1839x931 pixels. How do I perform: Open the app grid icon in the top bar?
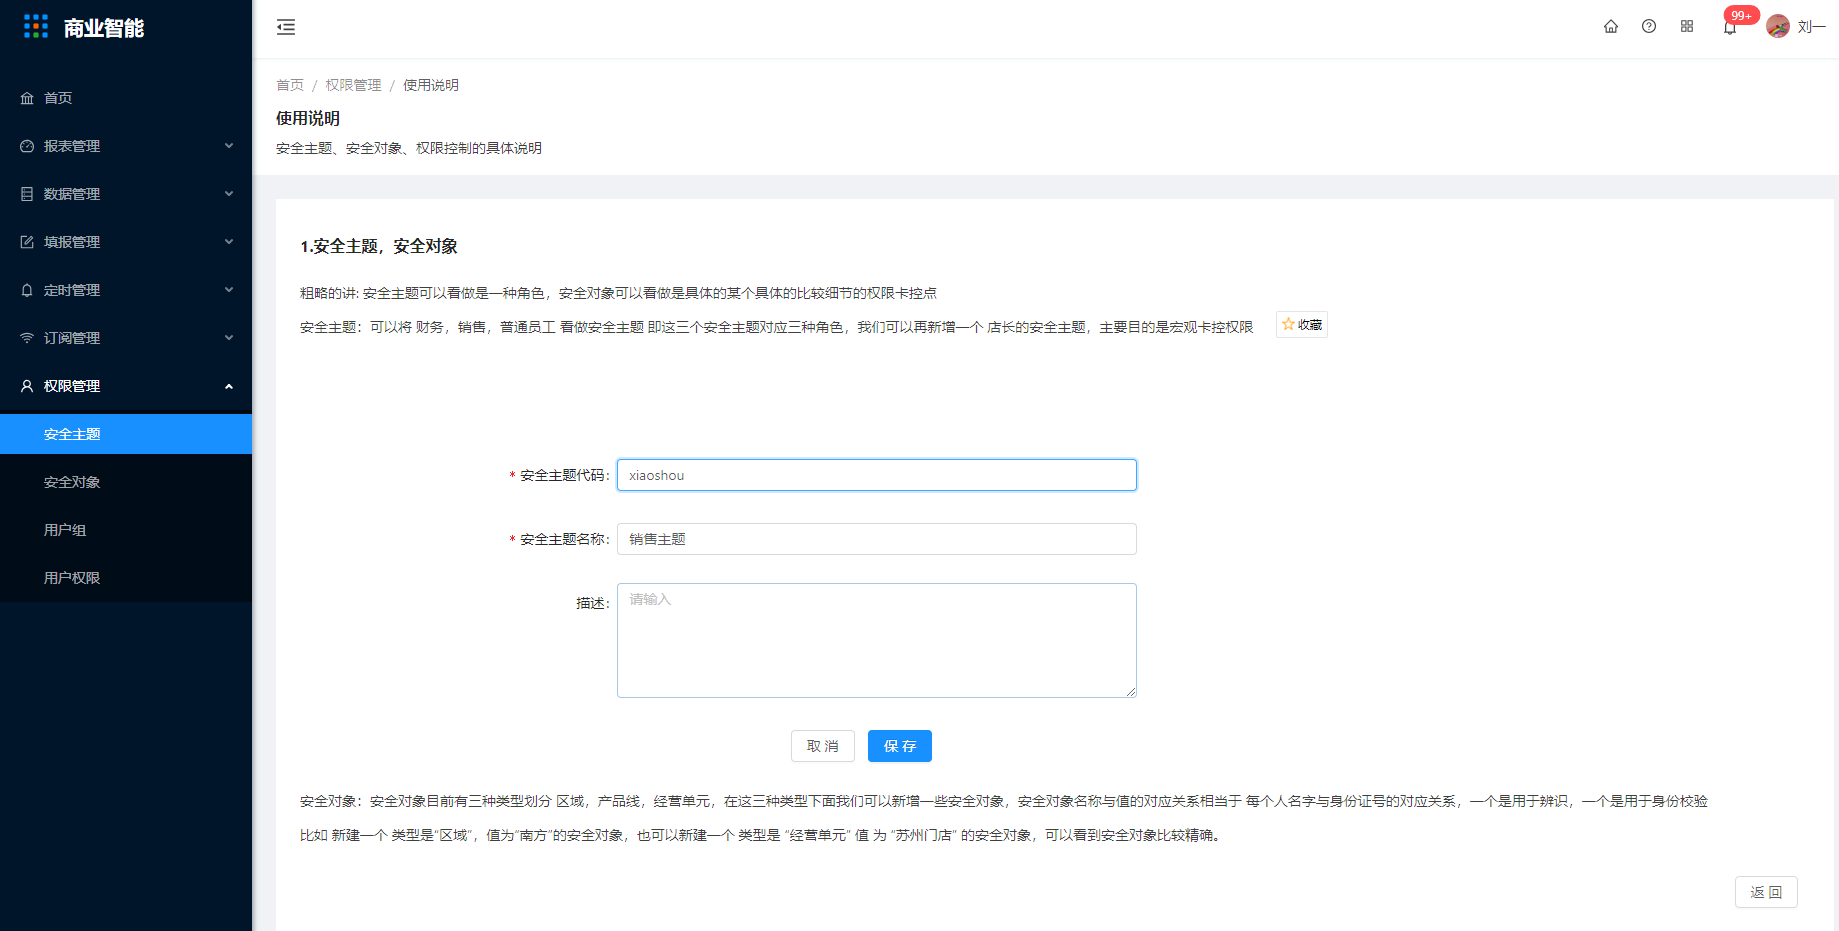(x=1687, y=27)
